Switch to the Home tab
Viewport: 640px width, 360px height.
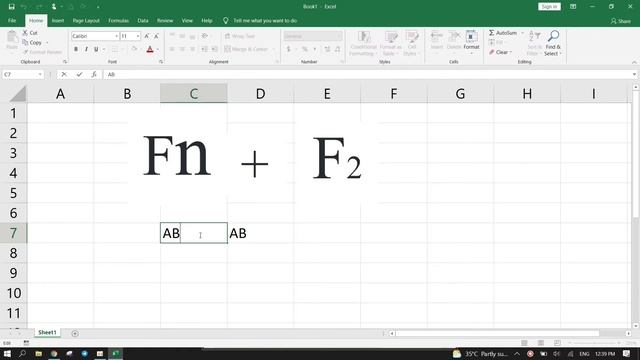pos(36,20)
